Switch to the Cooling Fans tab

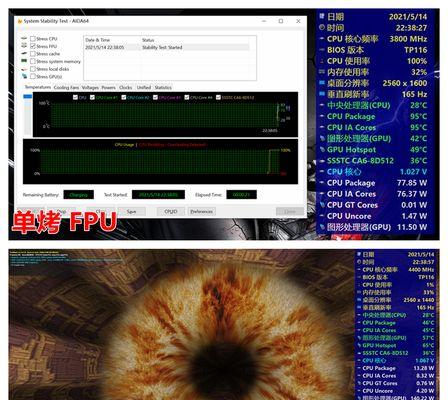coord(66,87)
